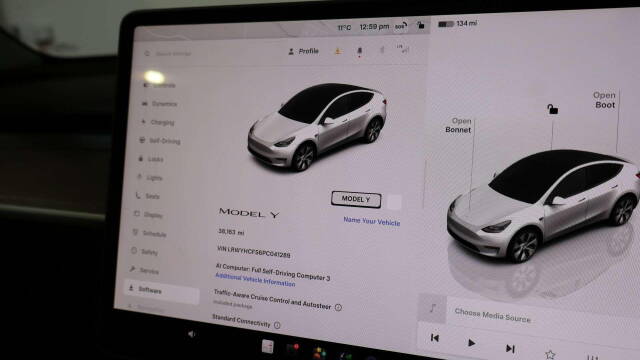Viewport: 640px width, 360px height.
Task: Open the Locks settings tab
Action: [x=151, y=159]
